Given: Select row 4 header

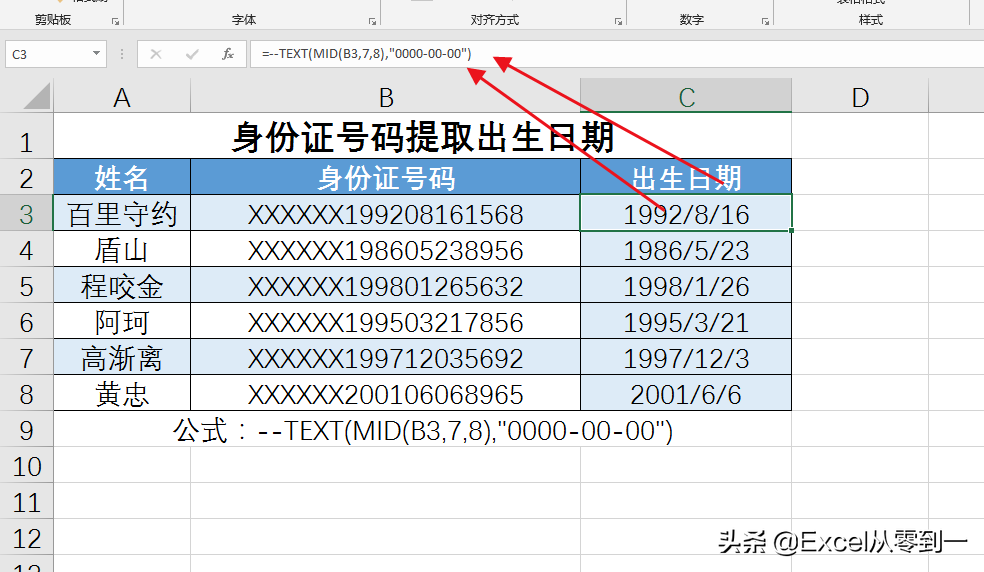Looking at the screenshot, I should pos(26,249).
